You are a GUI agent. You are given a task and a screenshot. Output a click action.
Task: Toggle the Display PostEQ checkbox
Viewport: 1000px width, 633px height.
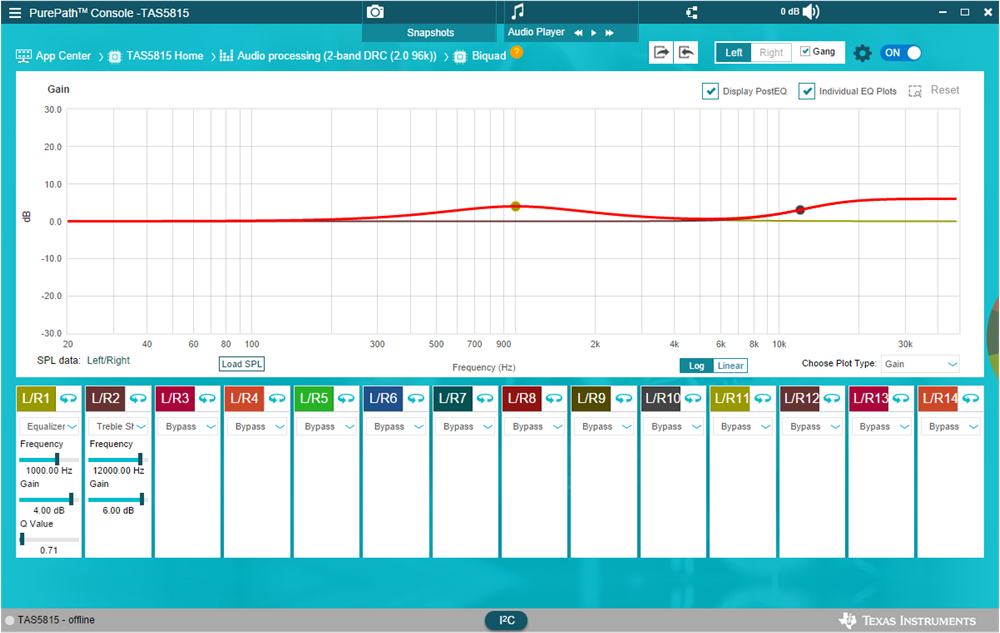point(710,91)
